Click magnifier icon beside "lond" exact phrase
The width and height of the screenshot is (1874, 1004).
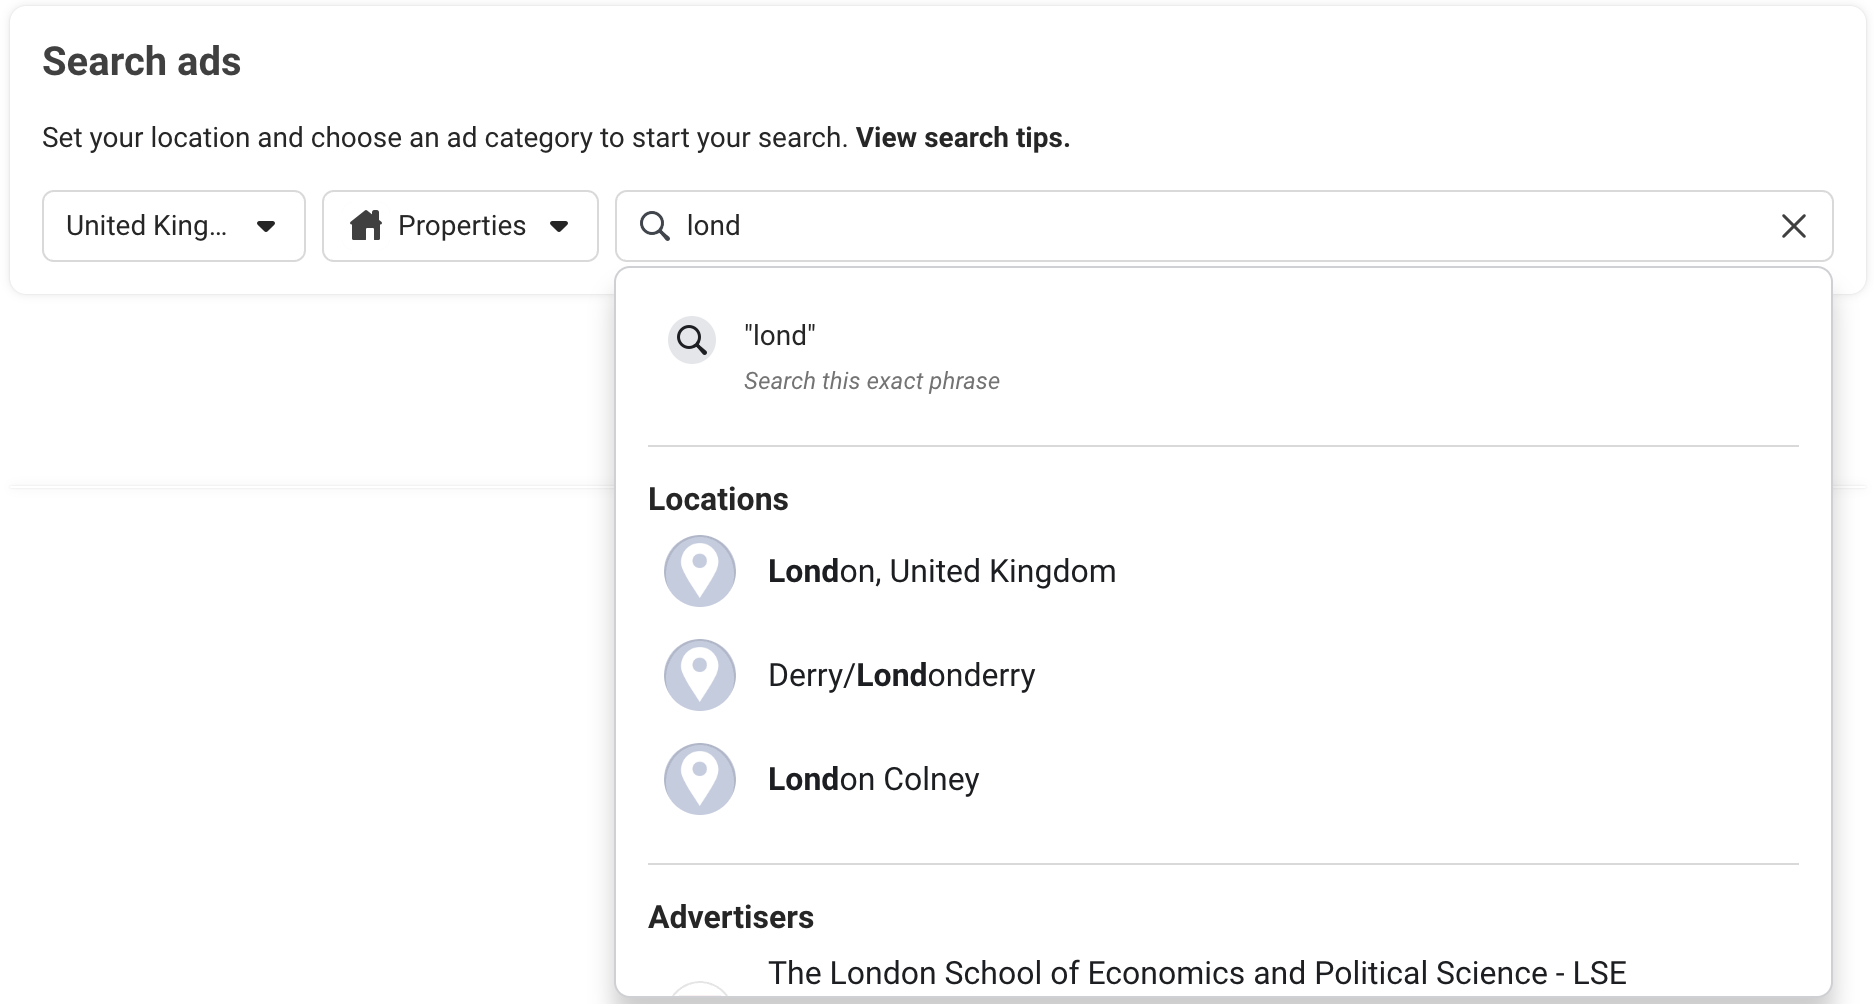pyautogui.click(x=692, y=341)
